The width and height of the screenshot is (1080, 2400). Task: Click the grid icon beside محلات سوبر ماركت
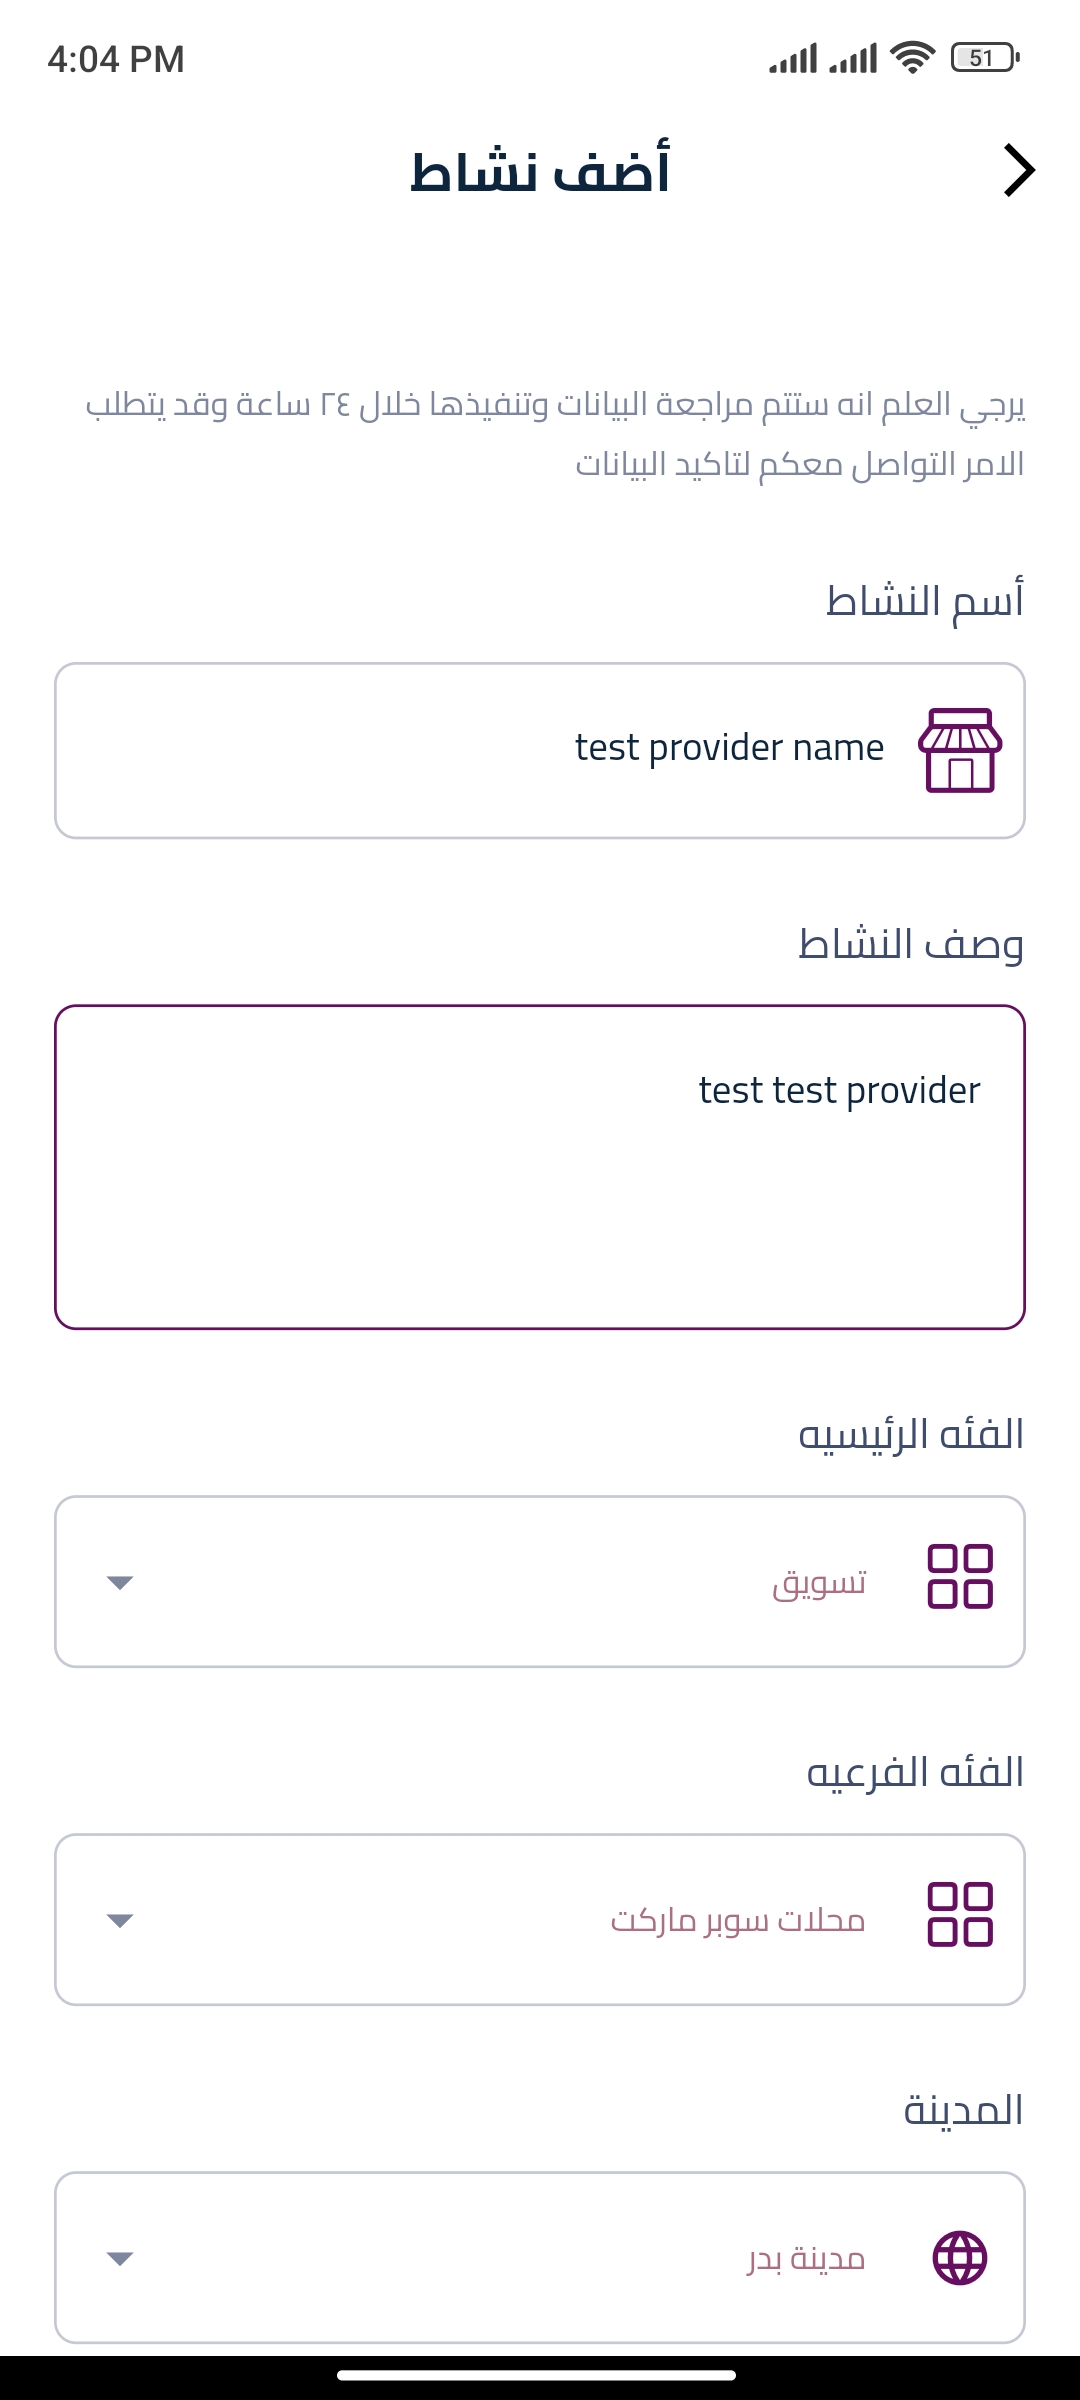point(960,1915)
